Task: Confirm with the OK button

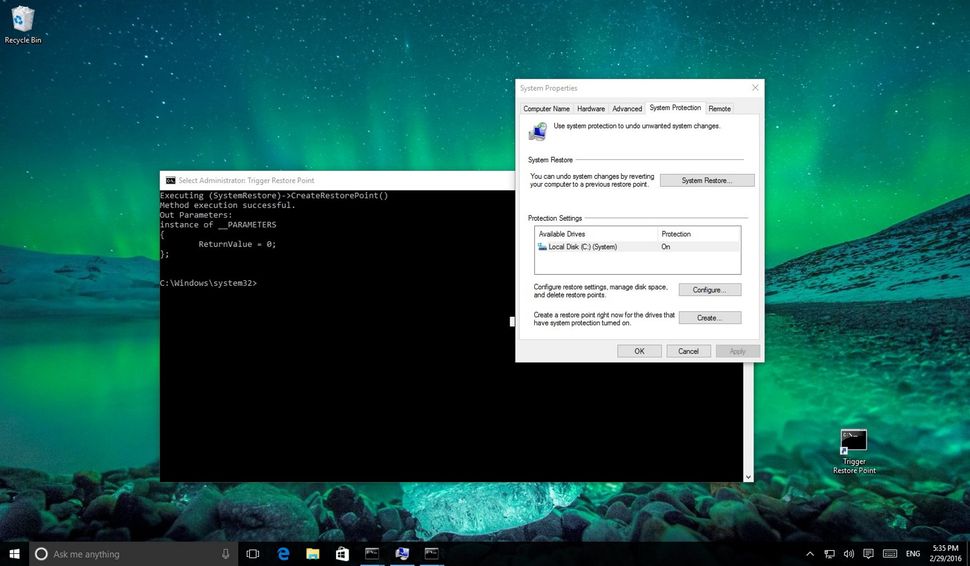Action: (639, 351)
